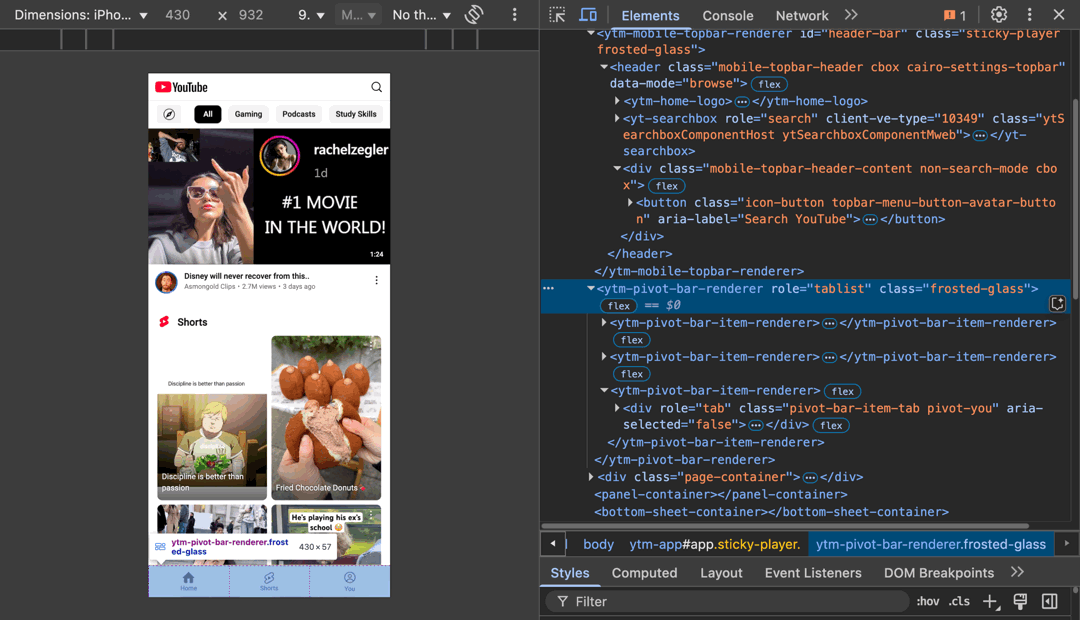Open the #1 MOVIE IN THE WORLD video thumbnail
The width and height of the screenshot is (1080, 620).
(x=269, y=196)
